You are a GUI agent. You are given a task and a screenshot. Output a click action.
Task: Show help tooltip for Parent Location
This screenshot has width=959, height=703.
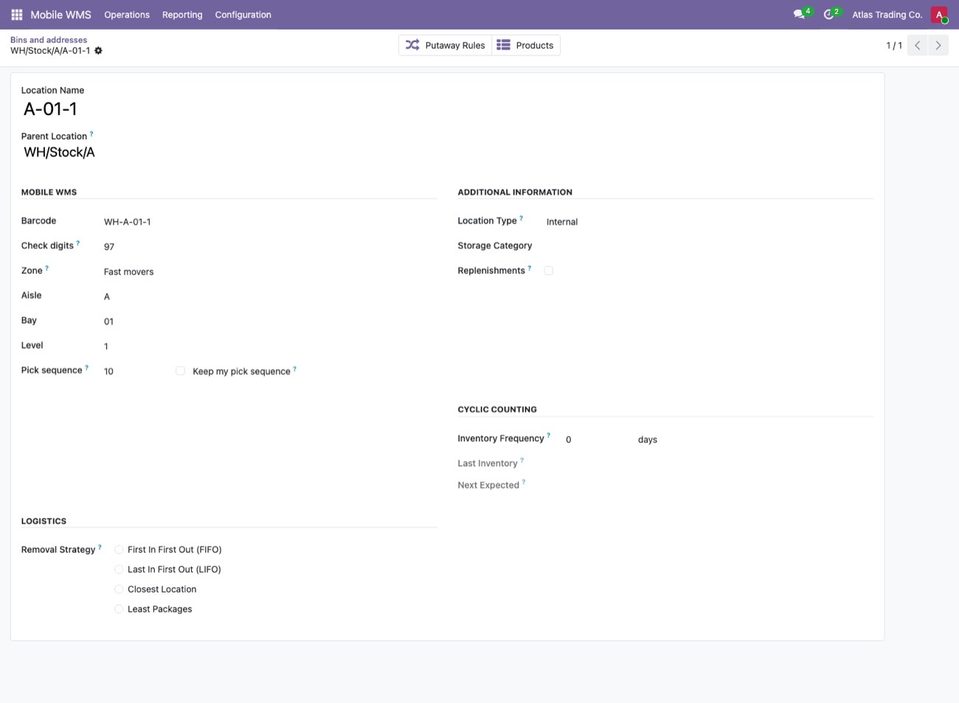tap(92, 133)
